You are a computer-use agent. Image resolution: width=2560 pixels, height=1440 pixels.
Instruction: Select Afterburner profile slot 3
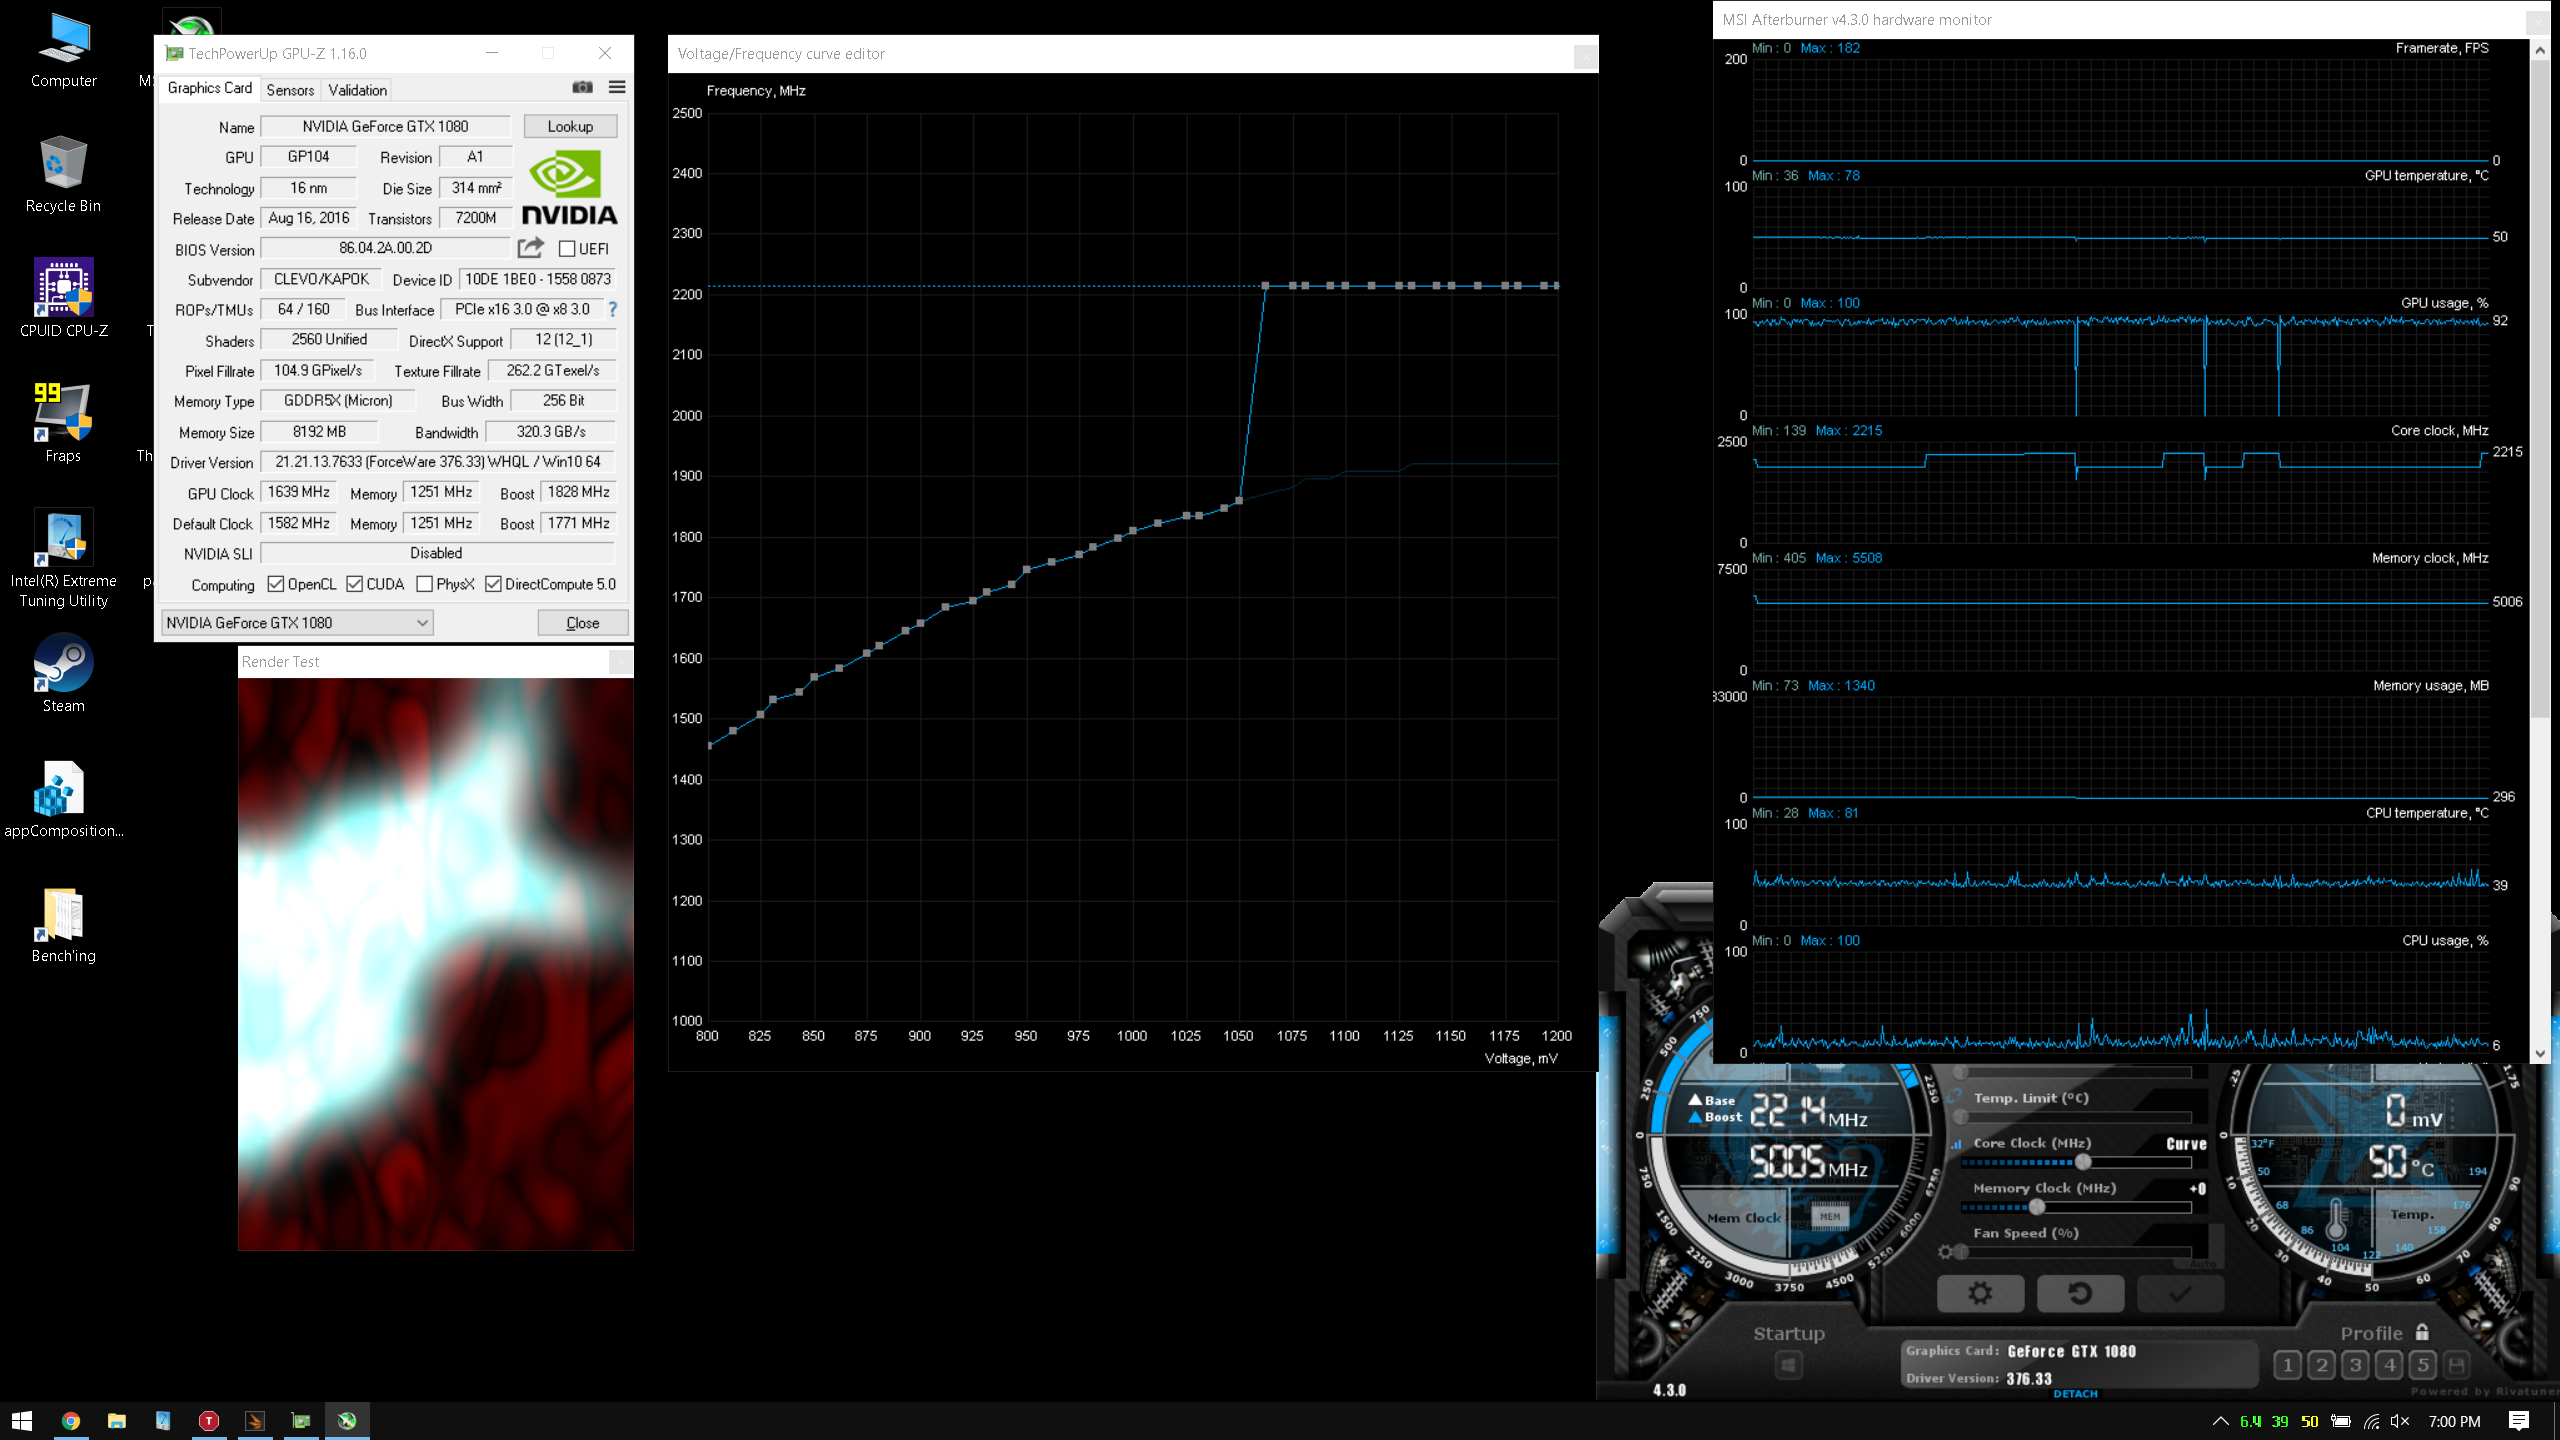(x=2355, y=1365)
